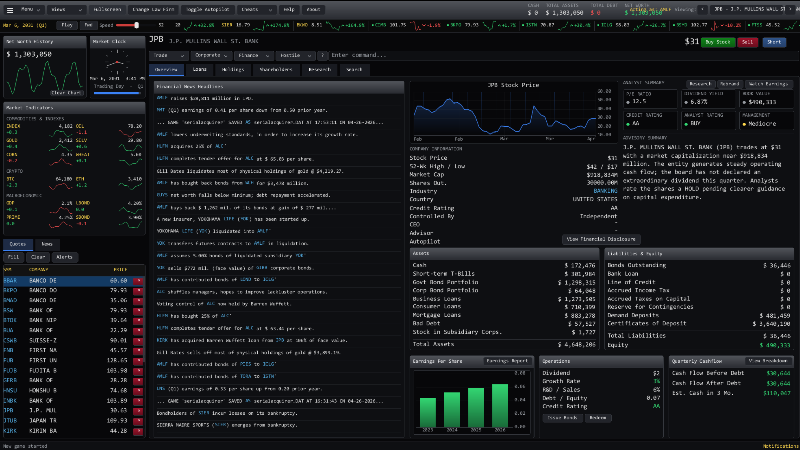The image size is (800, 450).
Task: Click the Clear button in quotes panel
Action: [38, 257]
